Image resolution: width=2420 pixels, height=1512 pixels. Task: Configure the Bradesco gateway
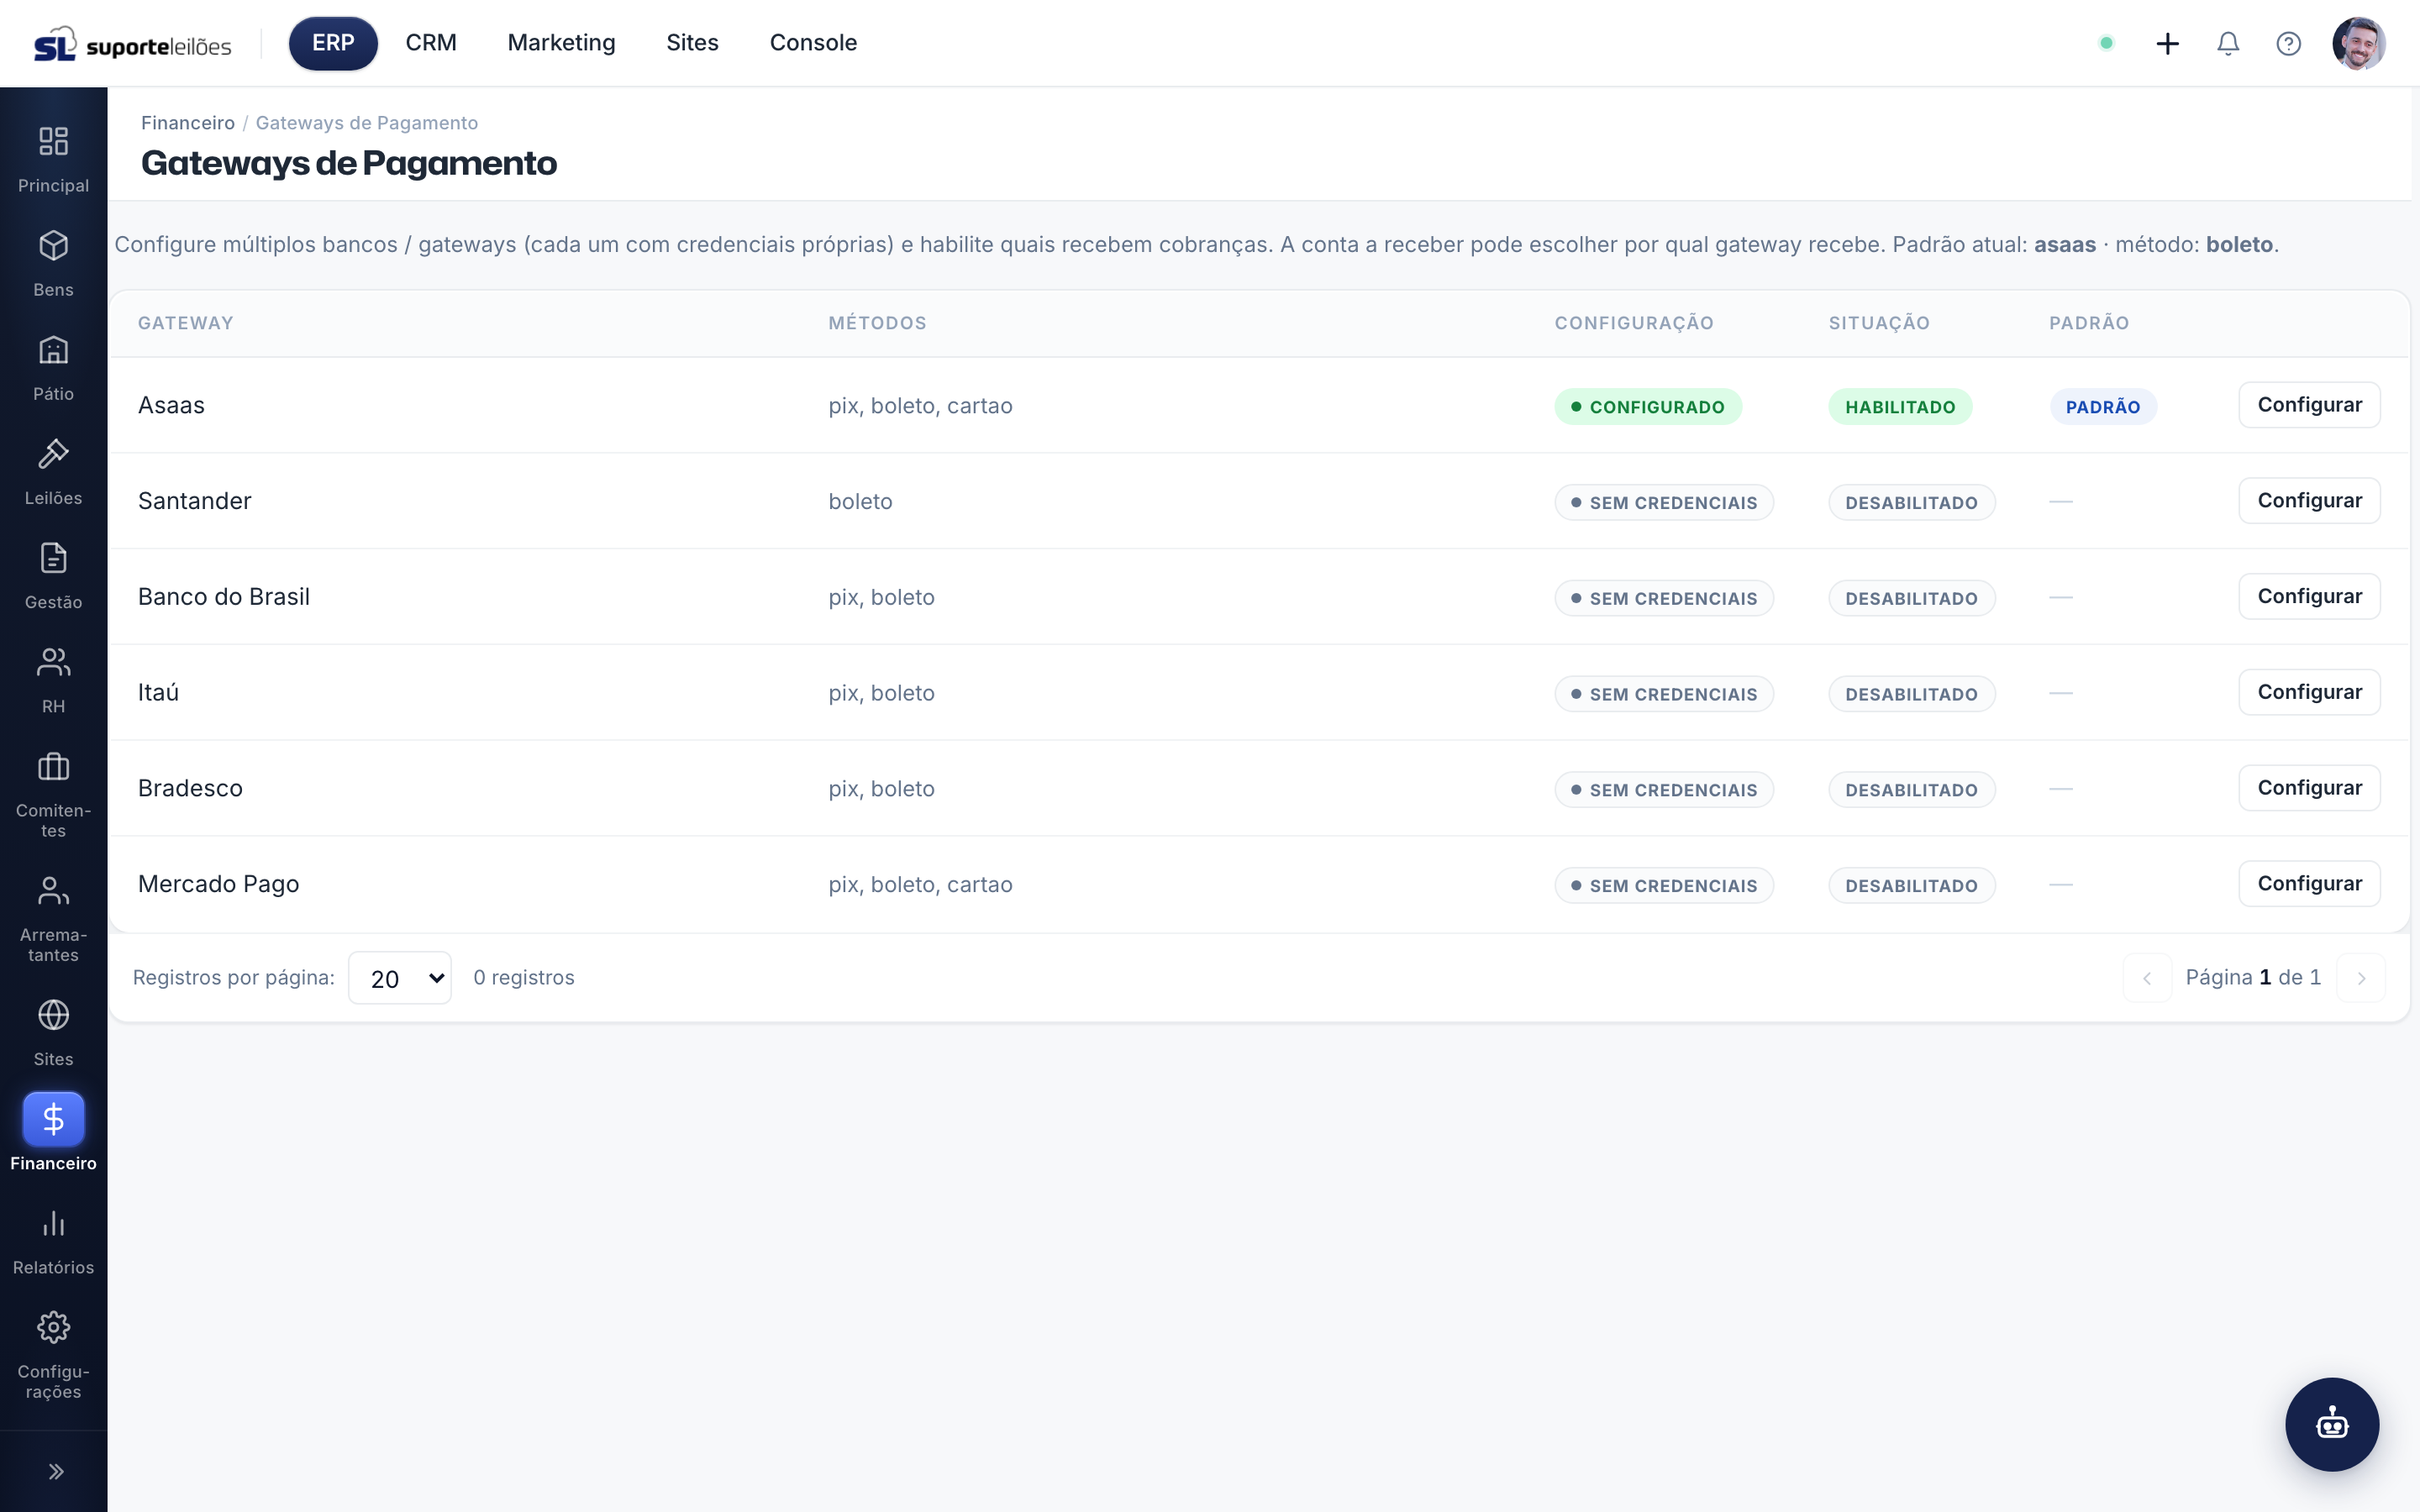click(2309, 788)
